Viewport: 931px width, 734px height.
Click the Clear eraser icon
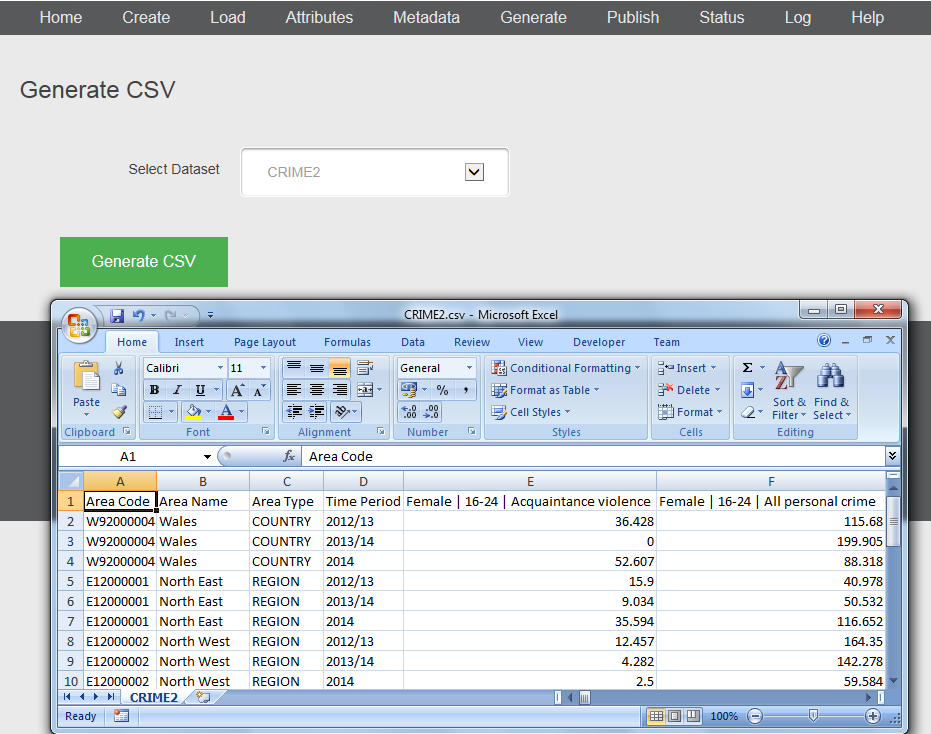coord(748,412)
